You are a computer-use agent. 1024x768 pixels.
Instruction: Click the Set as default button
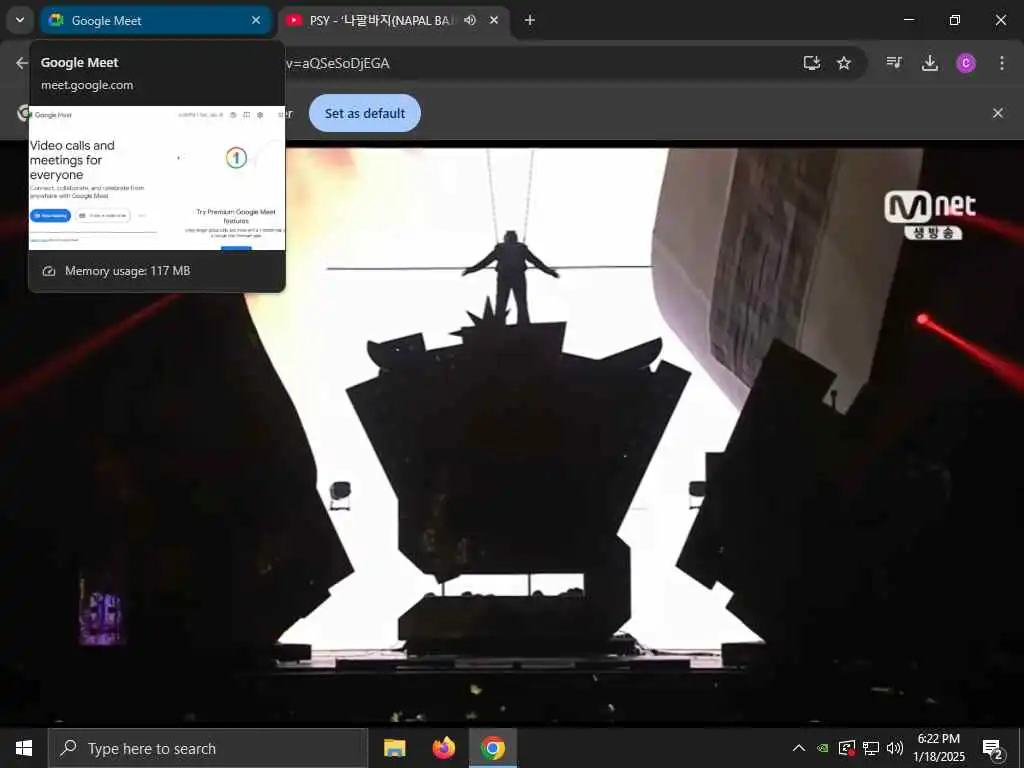coord(365,113)
